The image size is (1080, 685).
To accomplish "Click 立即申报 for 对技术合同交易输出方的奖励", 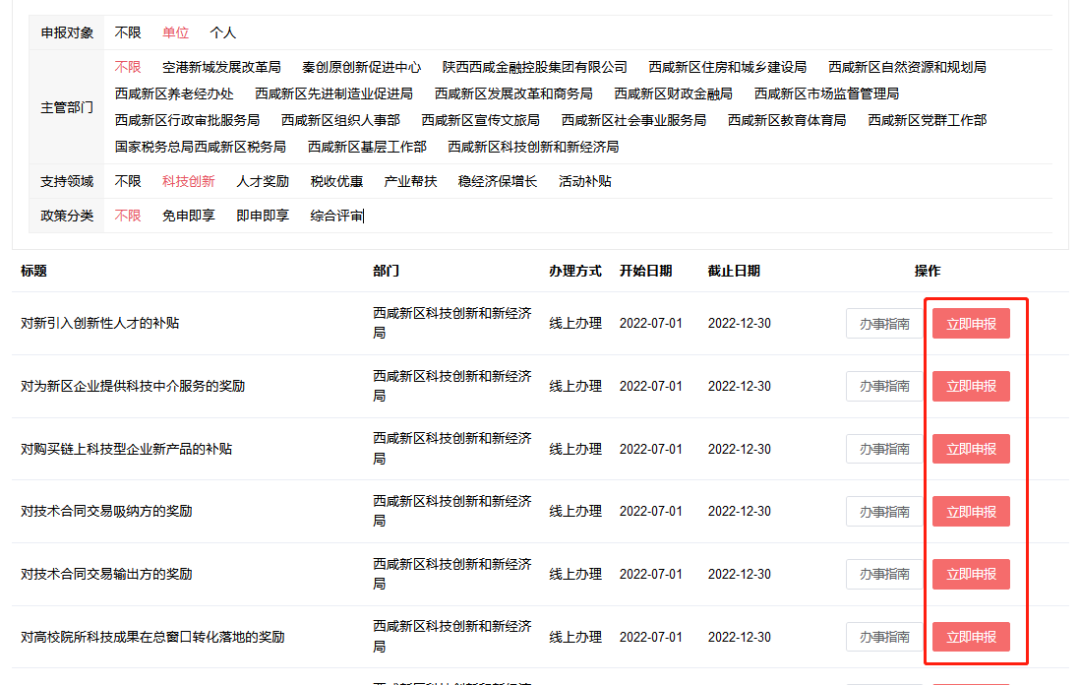I will pyautogui.click(x=970, y=574).
